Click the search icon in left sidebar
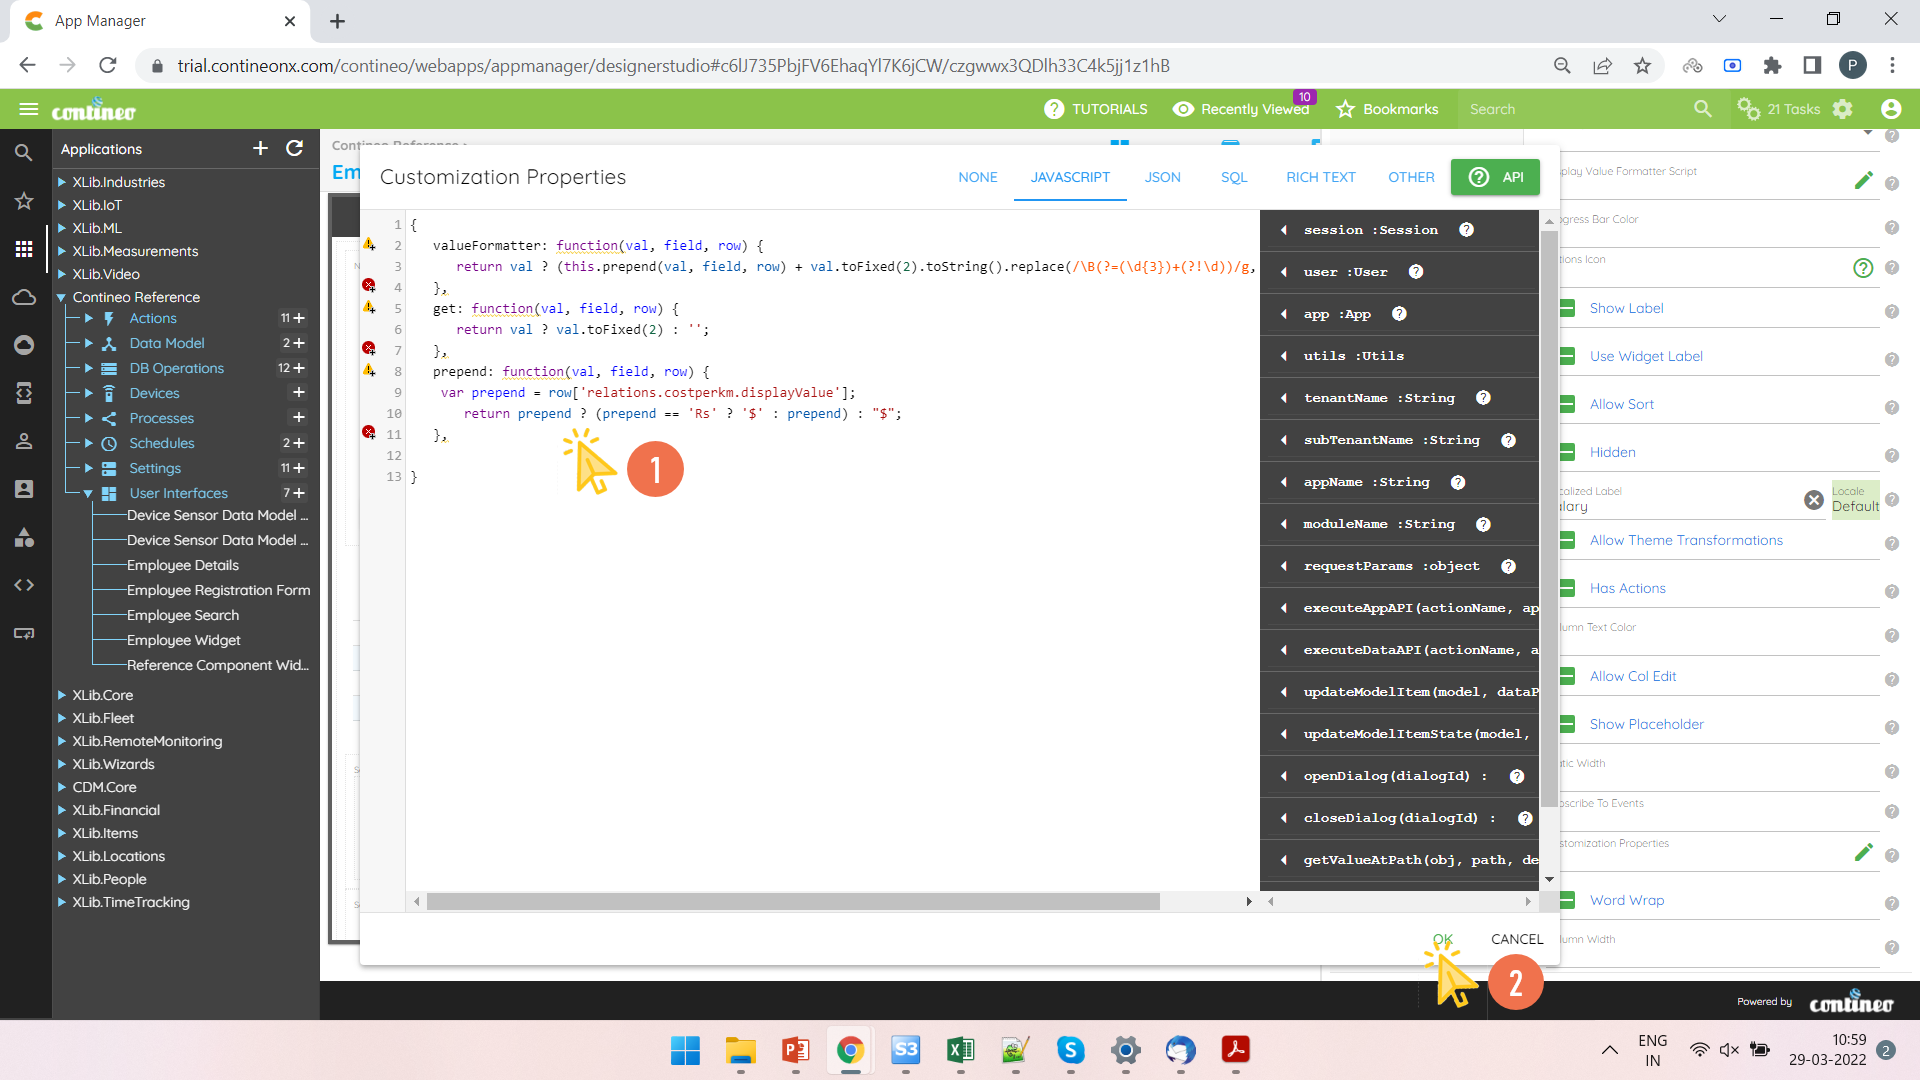 tap(24, 153)
